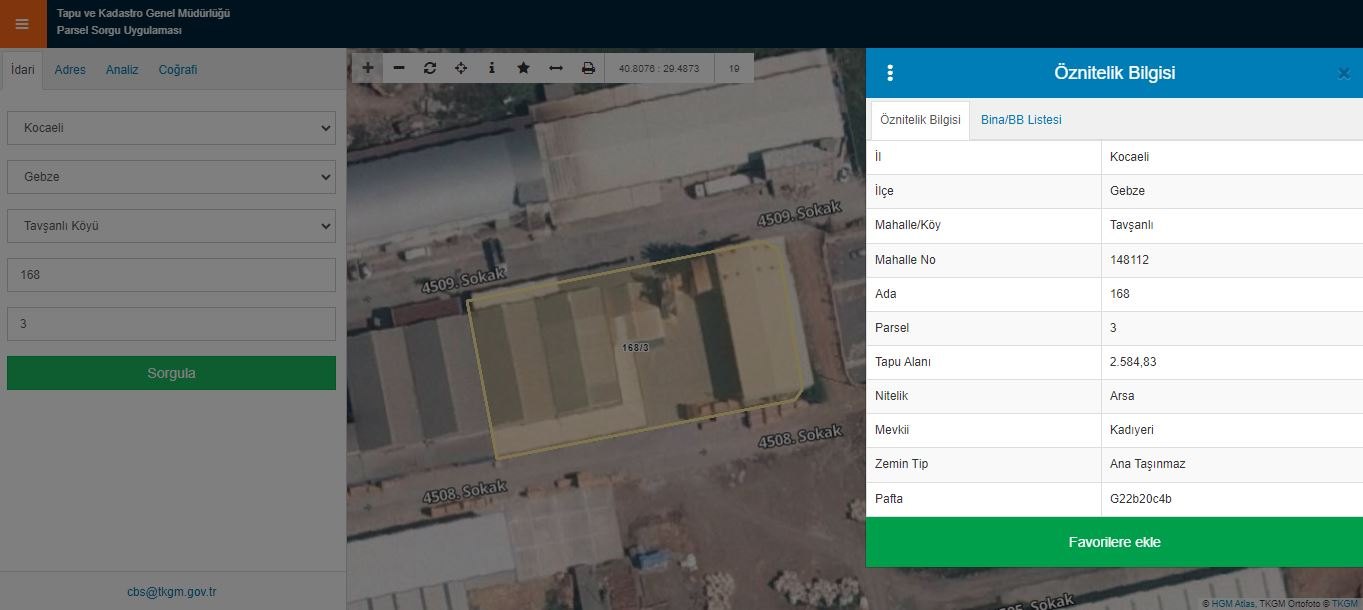Open the cbs@tkgm.gov.tr email link
The image size is (1363, 610).
click(x=171, y=592)
